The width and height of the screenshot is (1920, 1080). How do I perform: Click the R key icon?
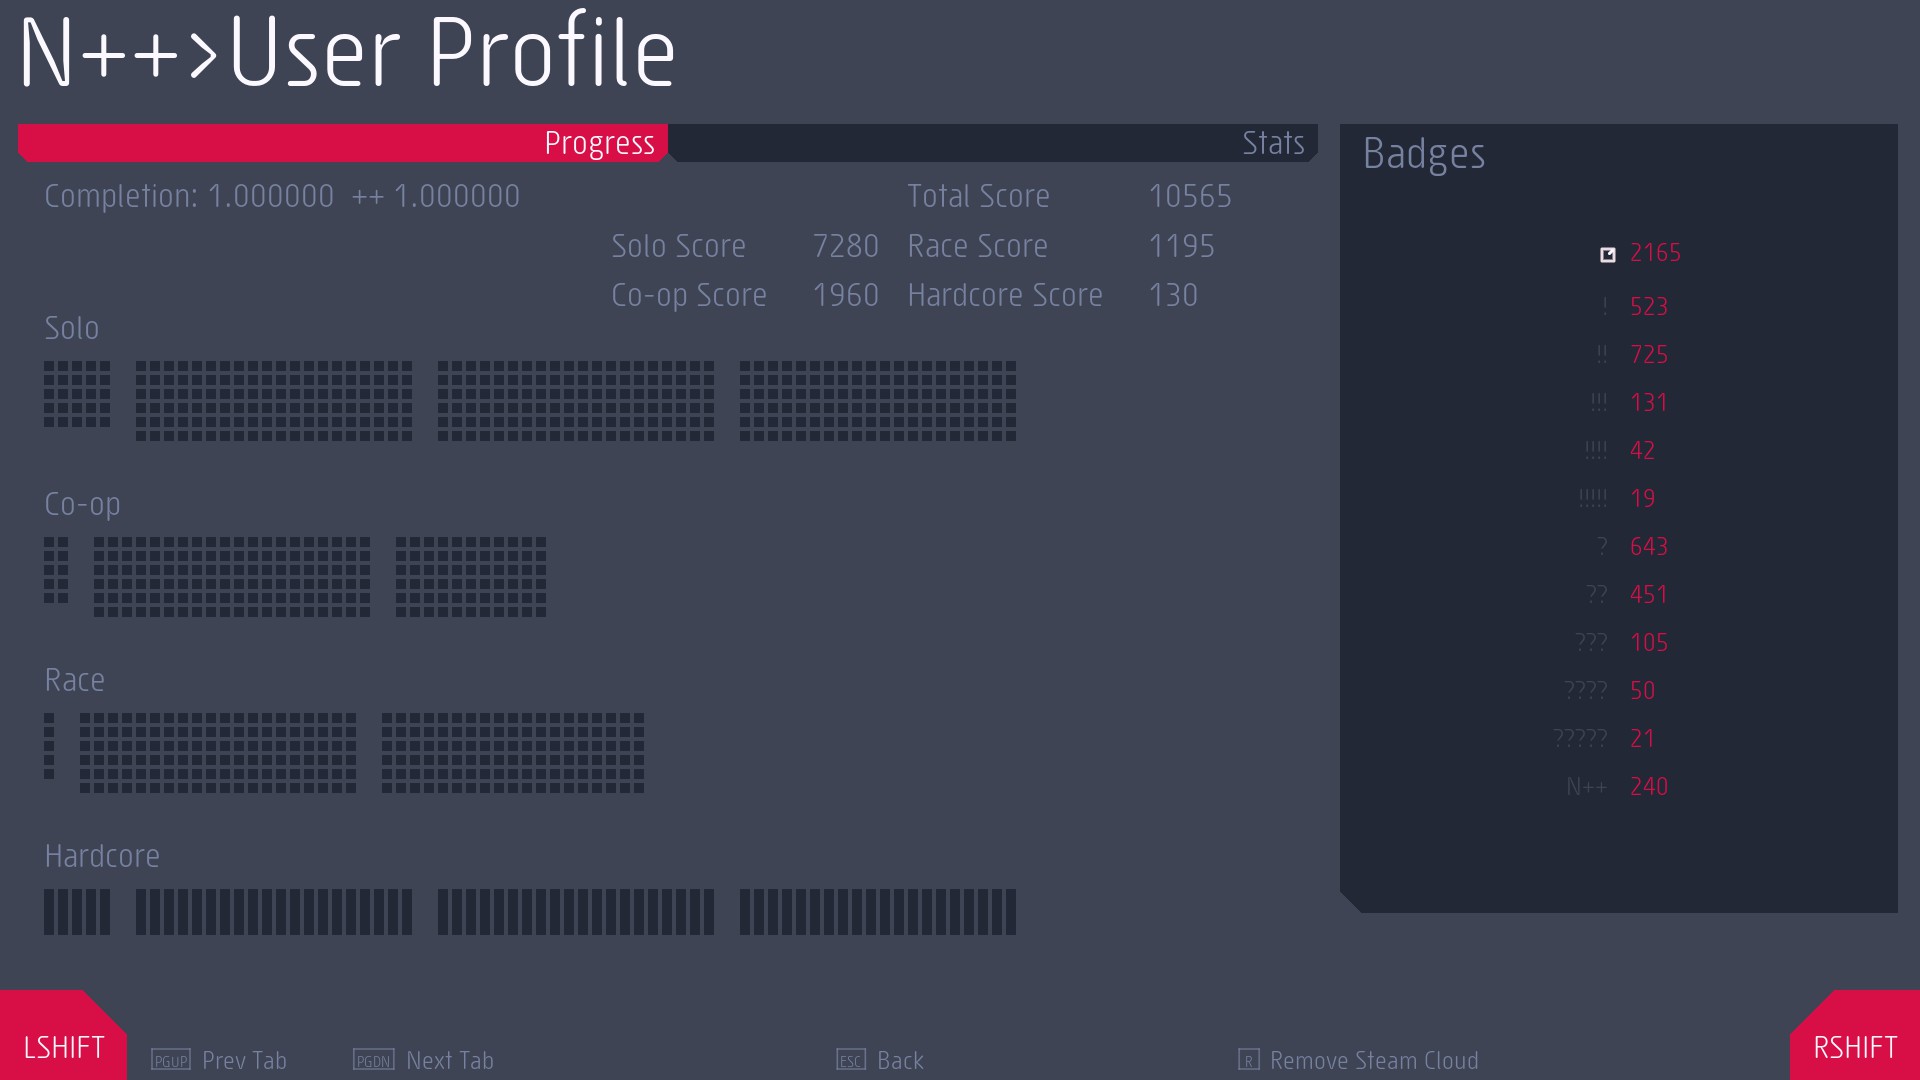click(x=1248, y=1060)
